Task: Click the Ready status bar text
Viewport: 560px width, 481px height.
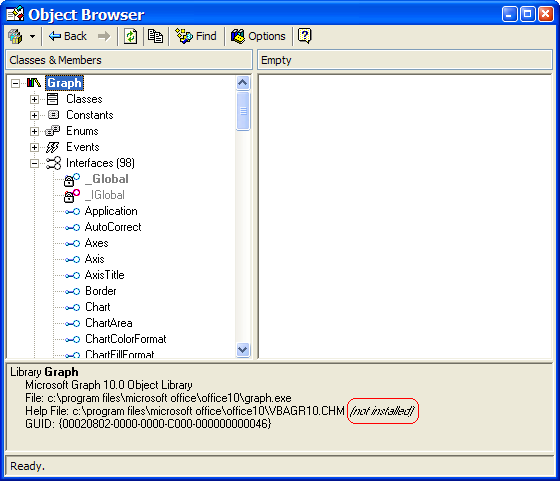Action: click(28, 466)
